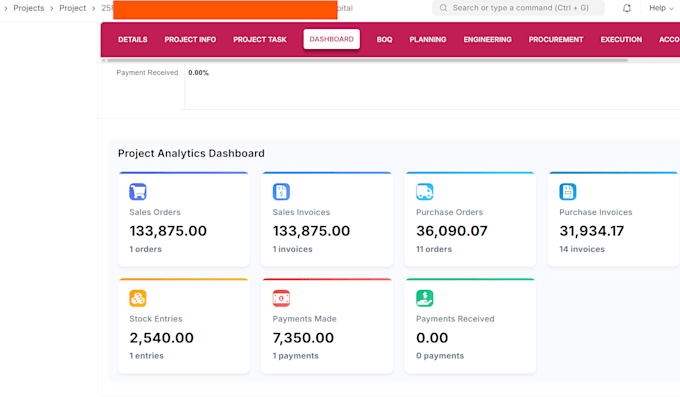Image resolution: width=680 pixels, height=397 pixels.
Task: Click the Payments Made cash icon
Action: 281,299
